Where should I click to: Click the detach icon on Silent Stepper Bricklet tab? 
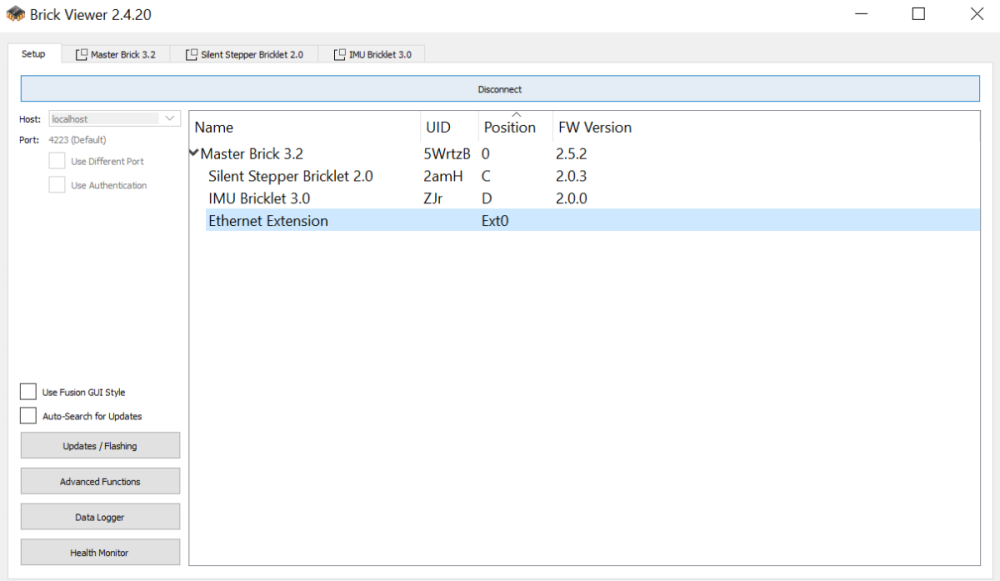192,55
